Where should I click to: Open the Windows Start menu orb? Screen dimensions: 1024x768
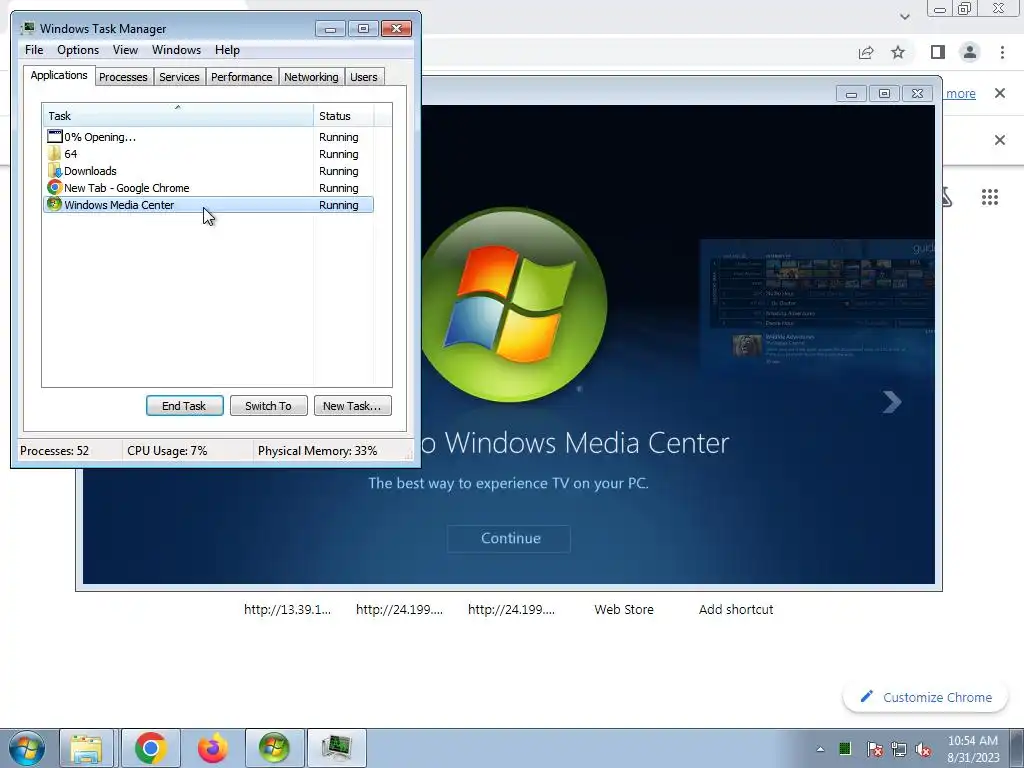[27, 748]
